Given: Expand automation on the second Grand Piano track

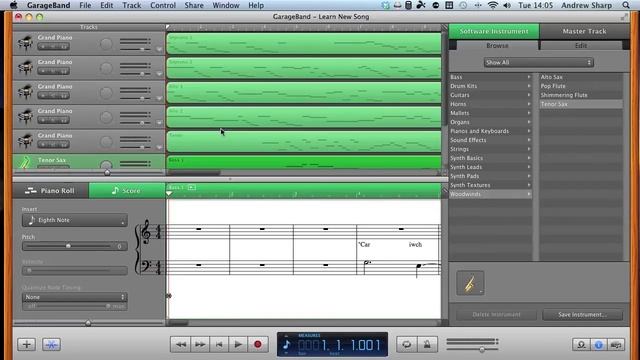Looking at the screenshot, I should 159,74.
